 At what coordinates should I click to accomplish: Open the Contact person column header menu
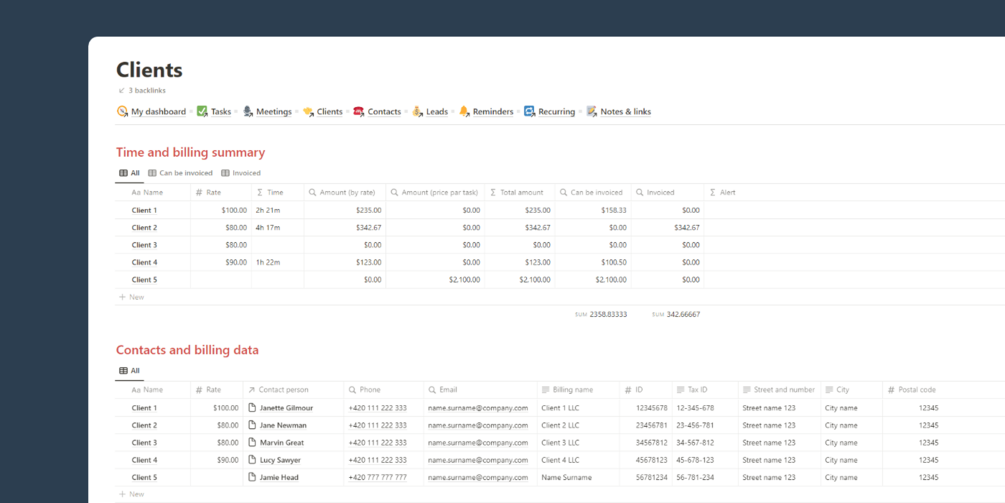294,390
